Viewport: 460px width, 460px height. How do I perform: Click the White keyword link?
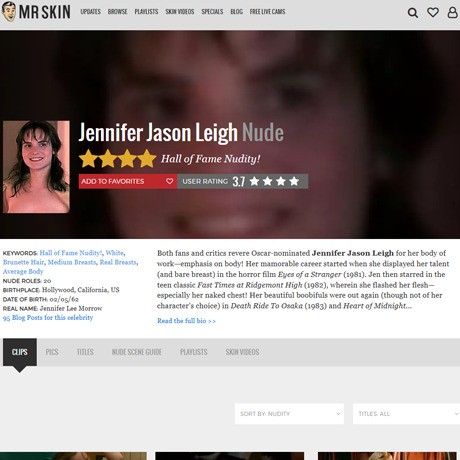click(115, 253)
